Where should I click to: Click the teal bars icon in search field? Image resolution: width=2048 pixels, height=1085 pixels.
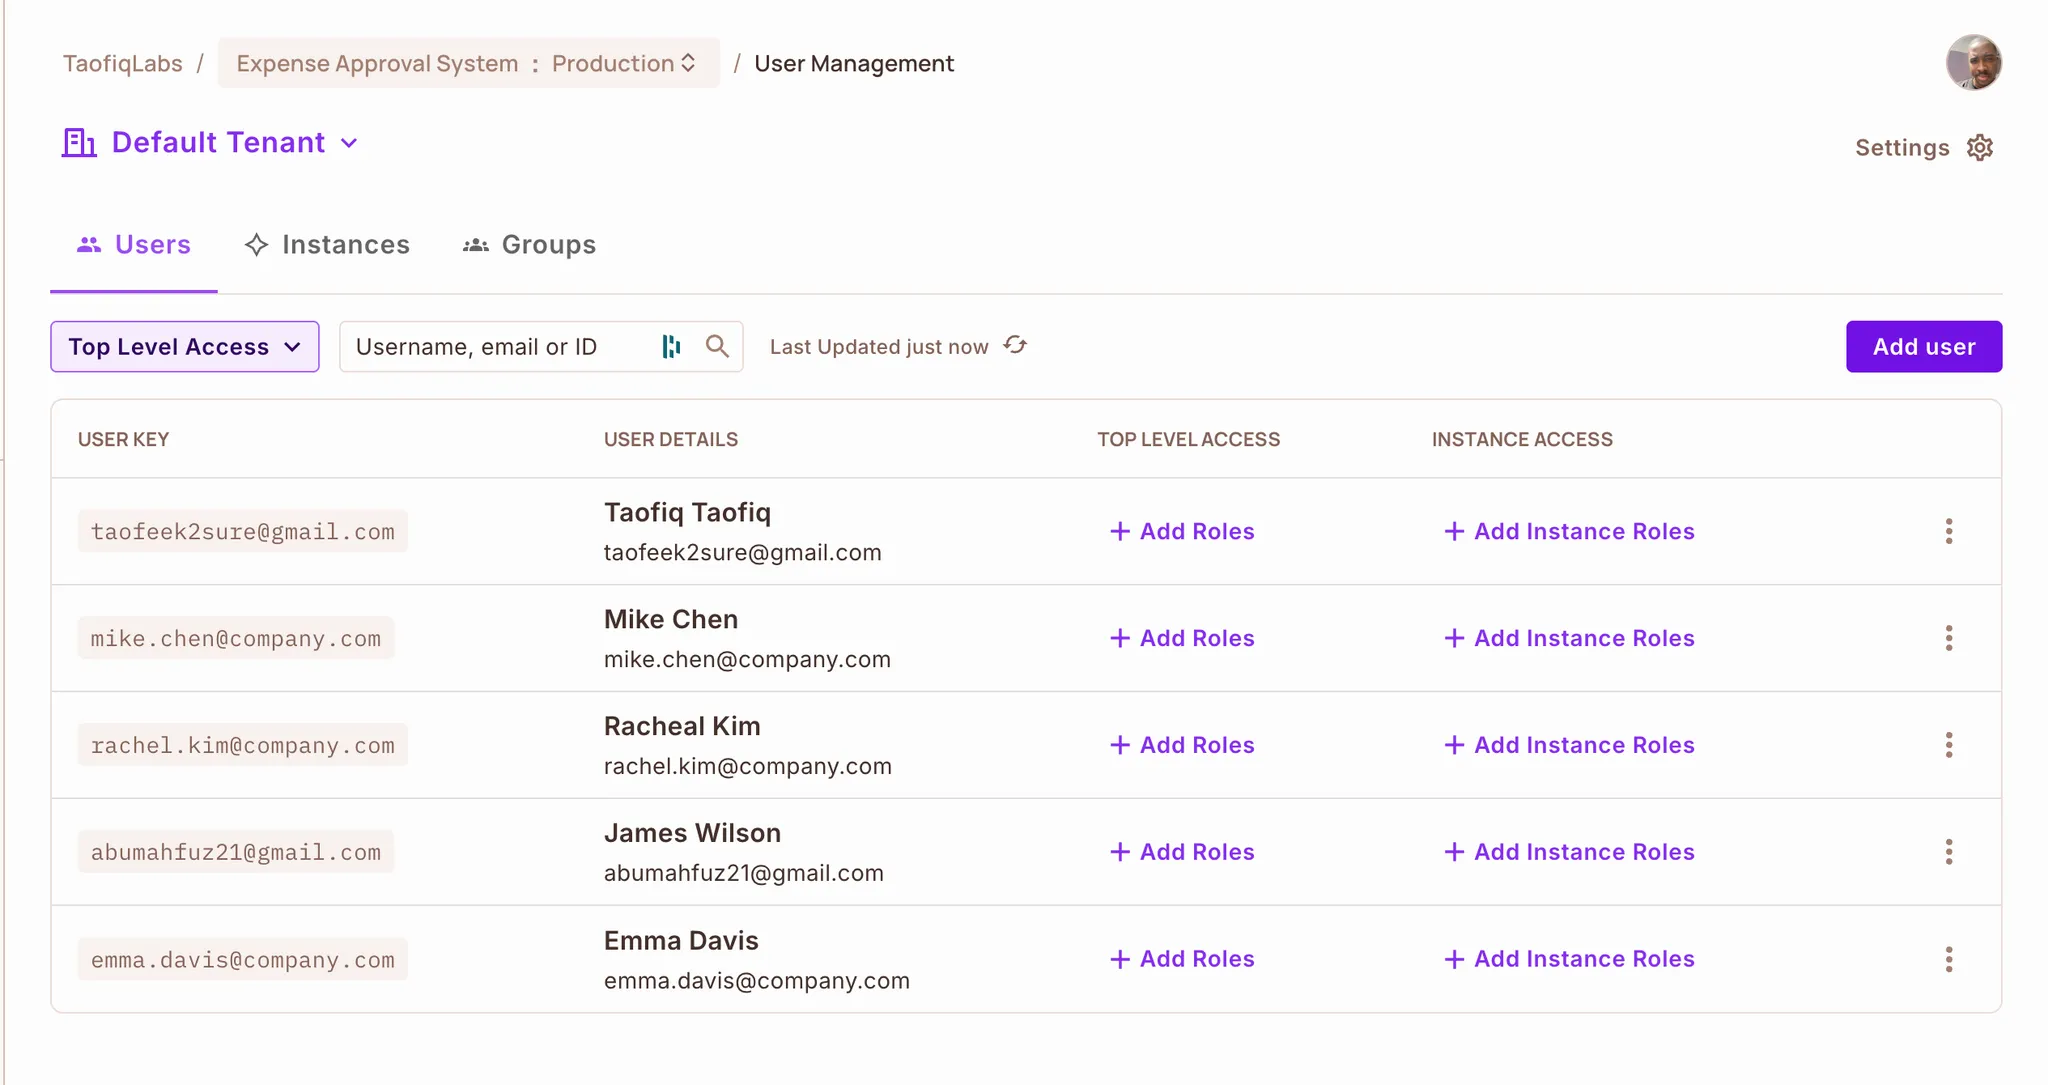pyautogui.click(x=671, y=346)
